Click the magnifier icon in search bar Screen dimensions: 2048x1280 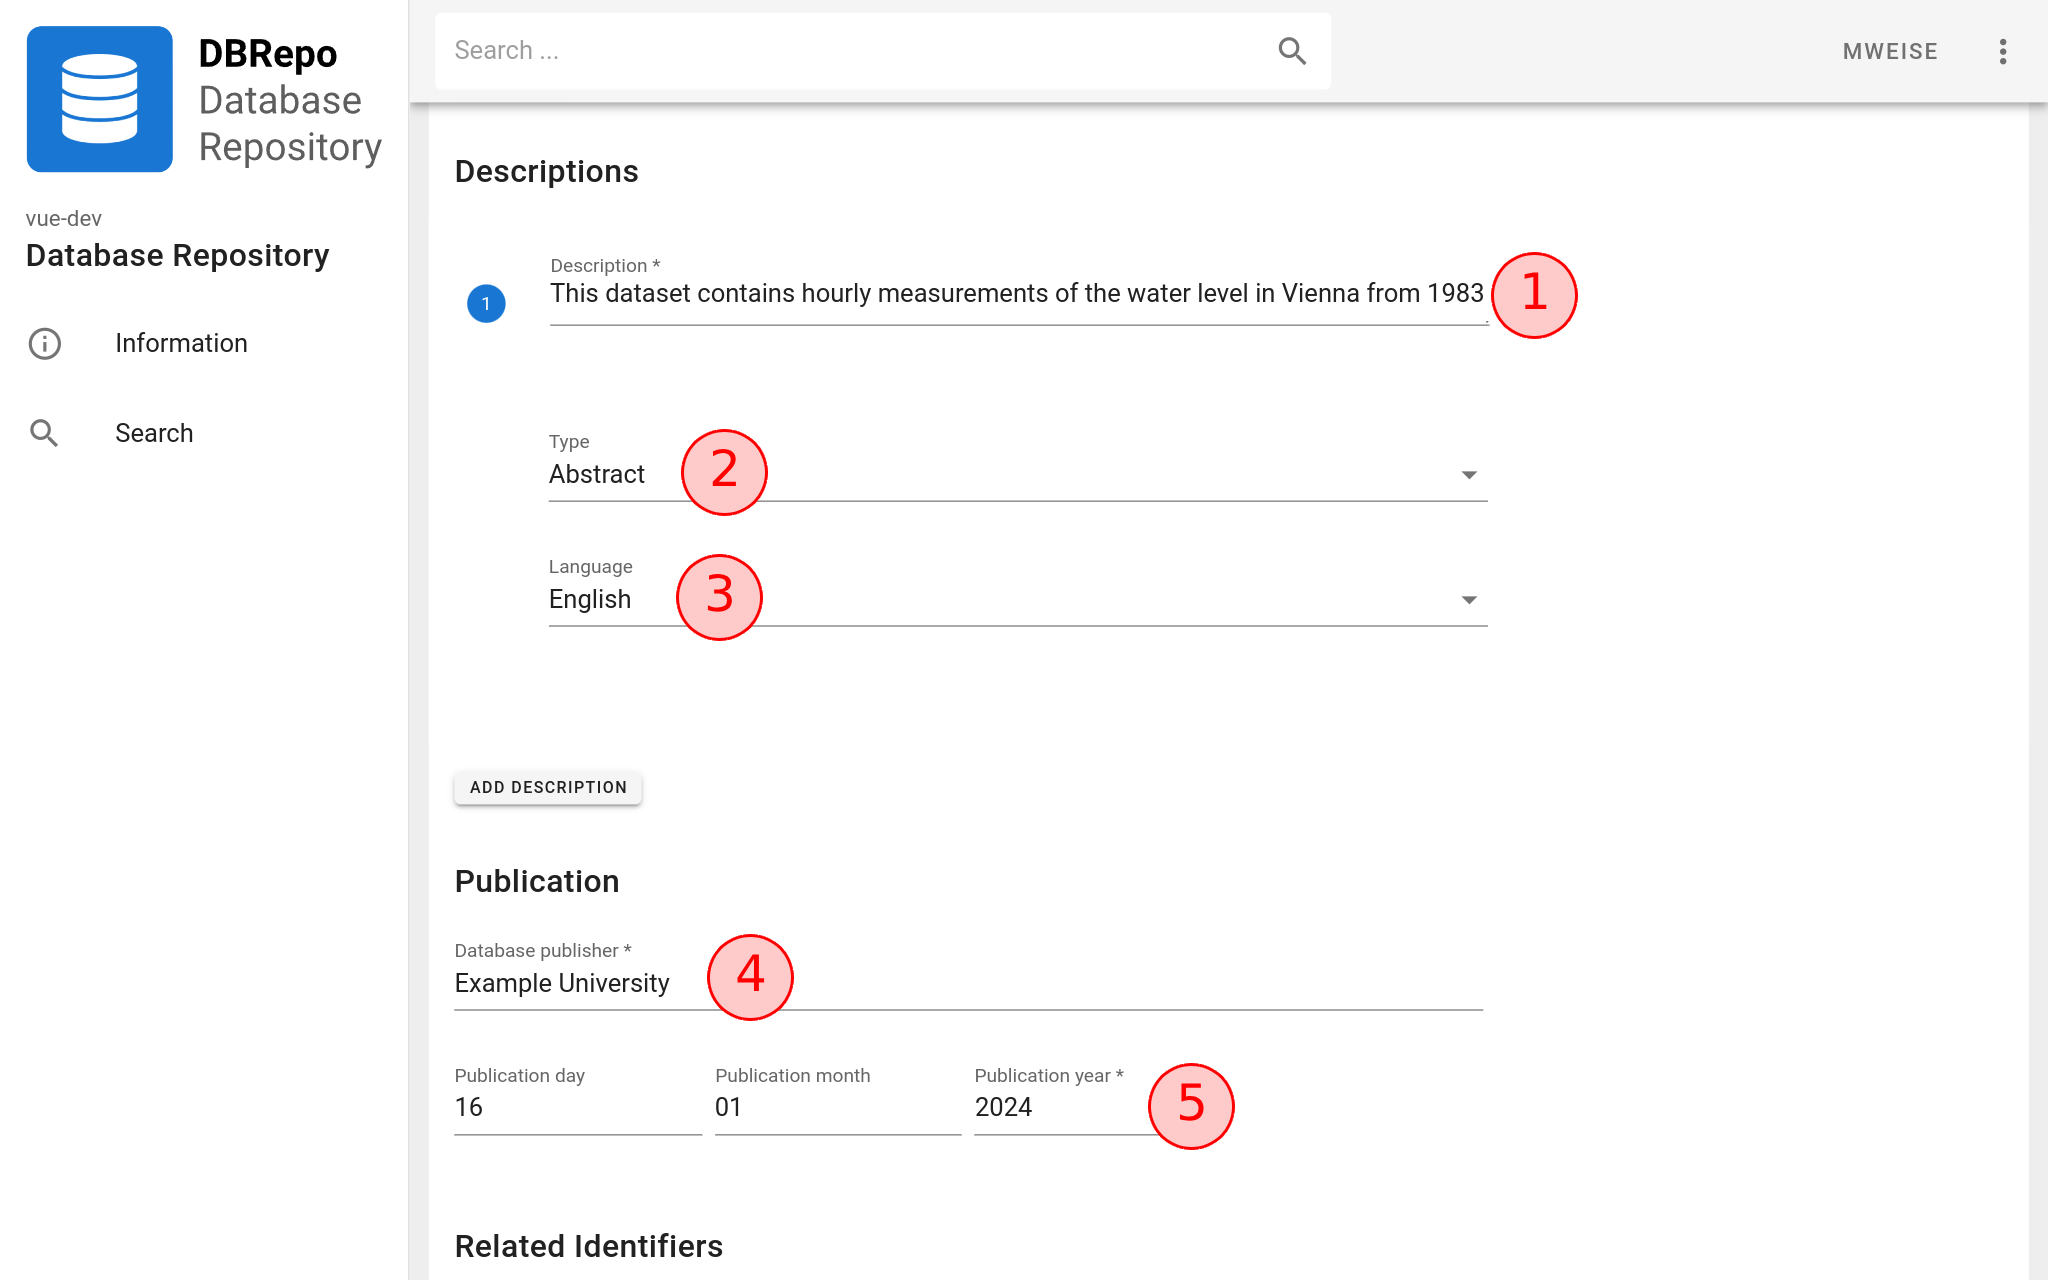tap(1292, 51)
